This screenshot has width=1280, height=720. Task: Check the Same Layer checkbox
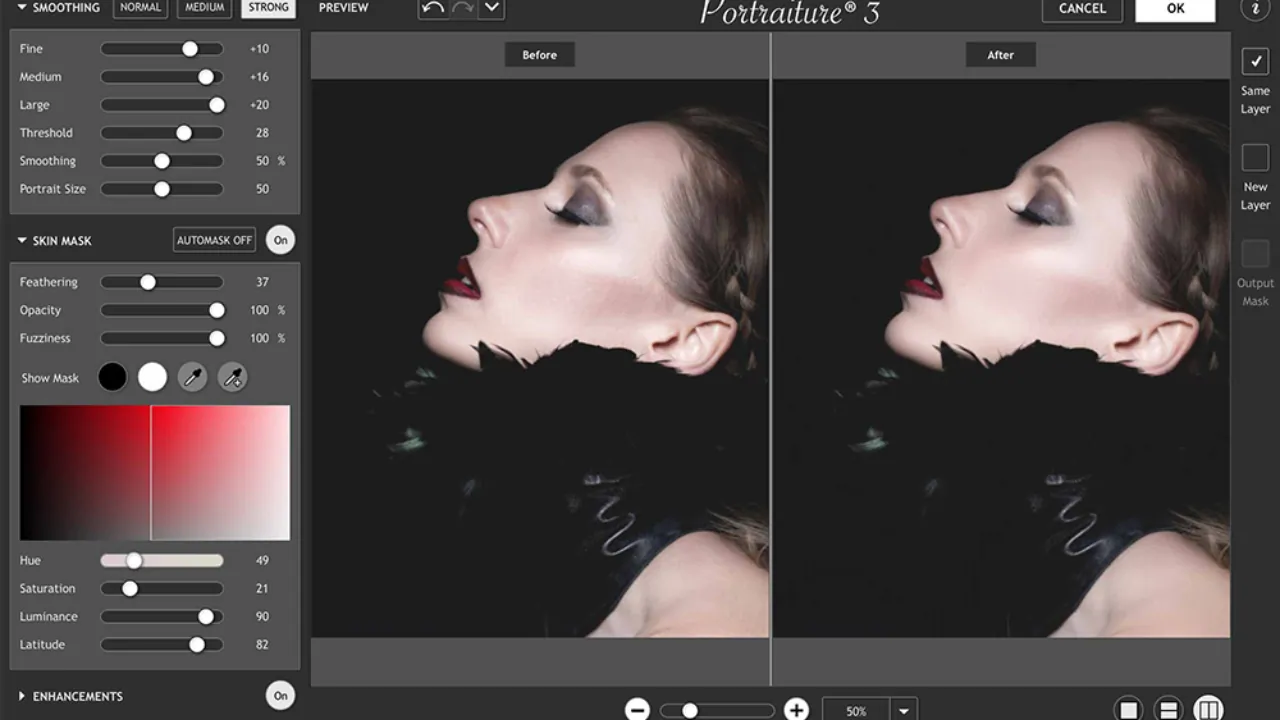(x=1255, y=61)
